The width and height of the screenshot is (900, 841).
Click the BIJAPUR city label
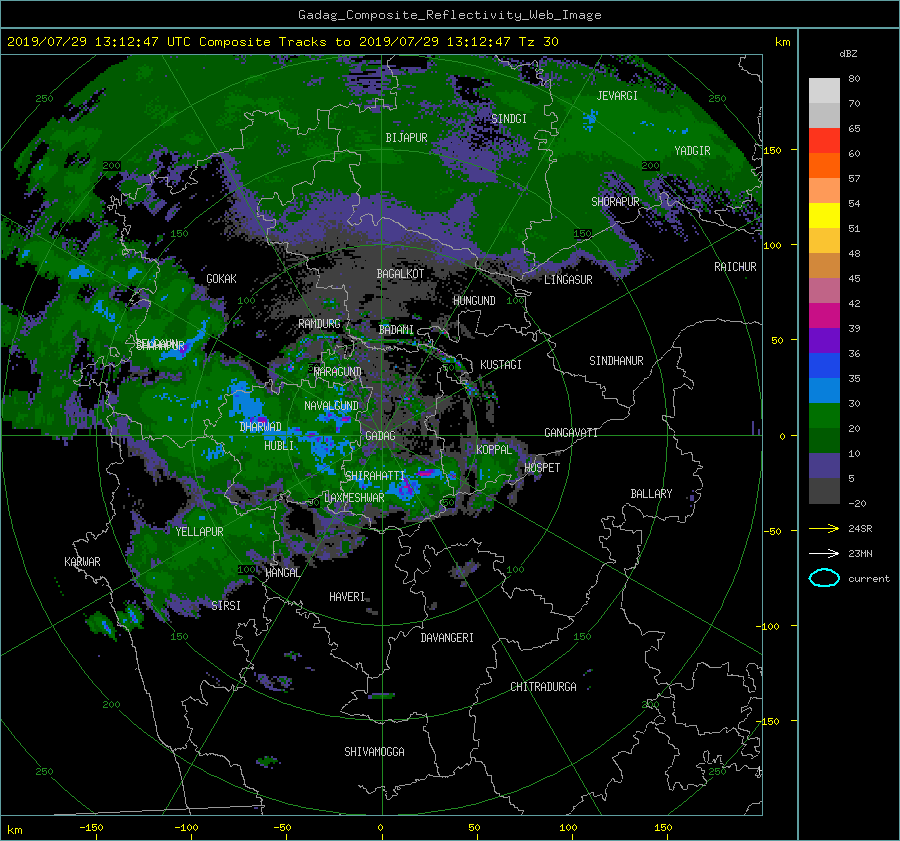click(x=406, y=138)
